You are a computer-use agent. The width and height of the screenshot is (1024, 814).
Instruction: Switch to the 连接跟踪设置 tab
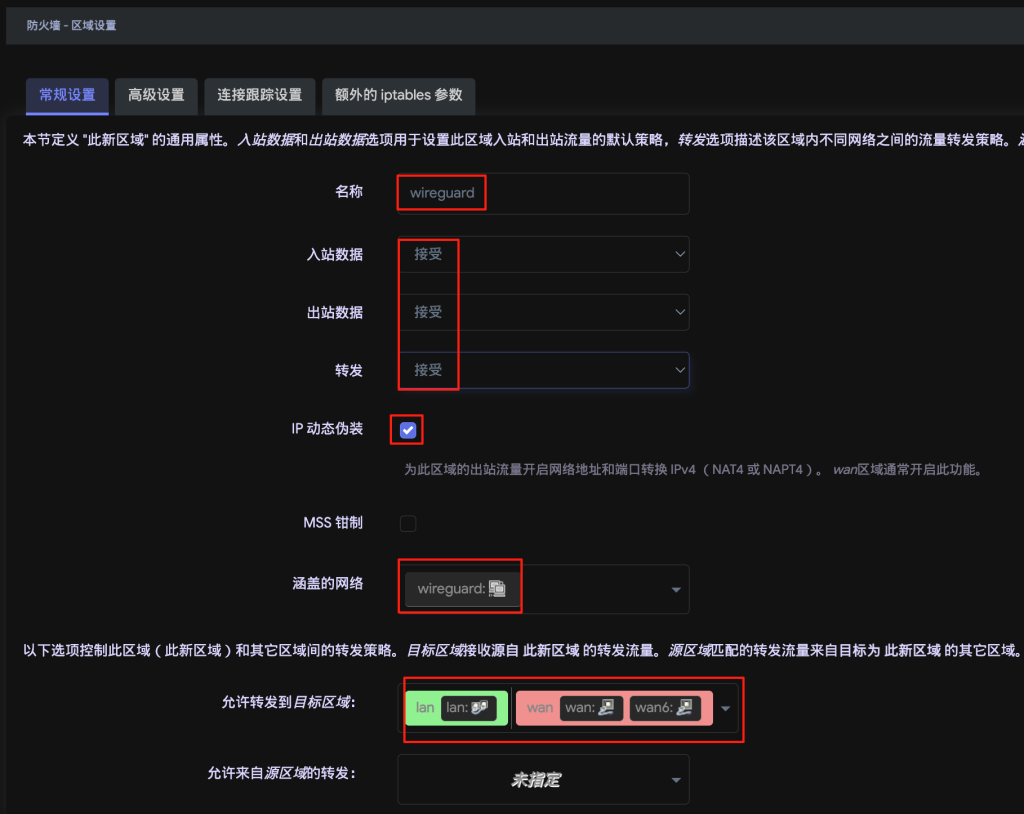click(259, 95)
